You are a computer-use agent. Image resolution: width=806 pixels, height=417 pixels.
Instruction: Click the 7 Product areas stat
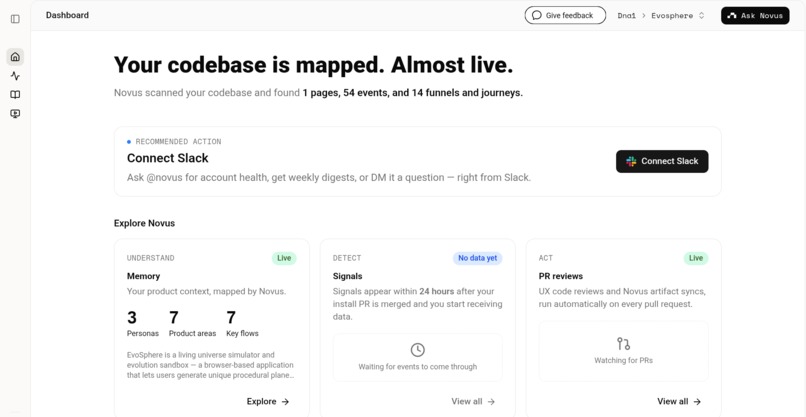click(192, 324)
